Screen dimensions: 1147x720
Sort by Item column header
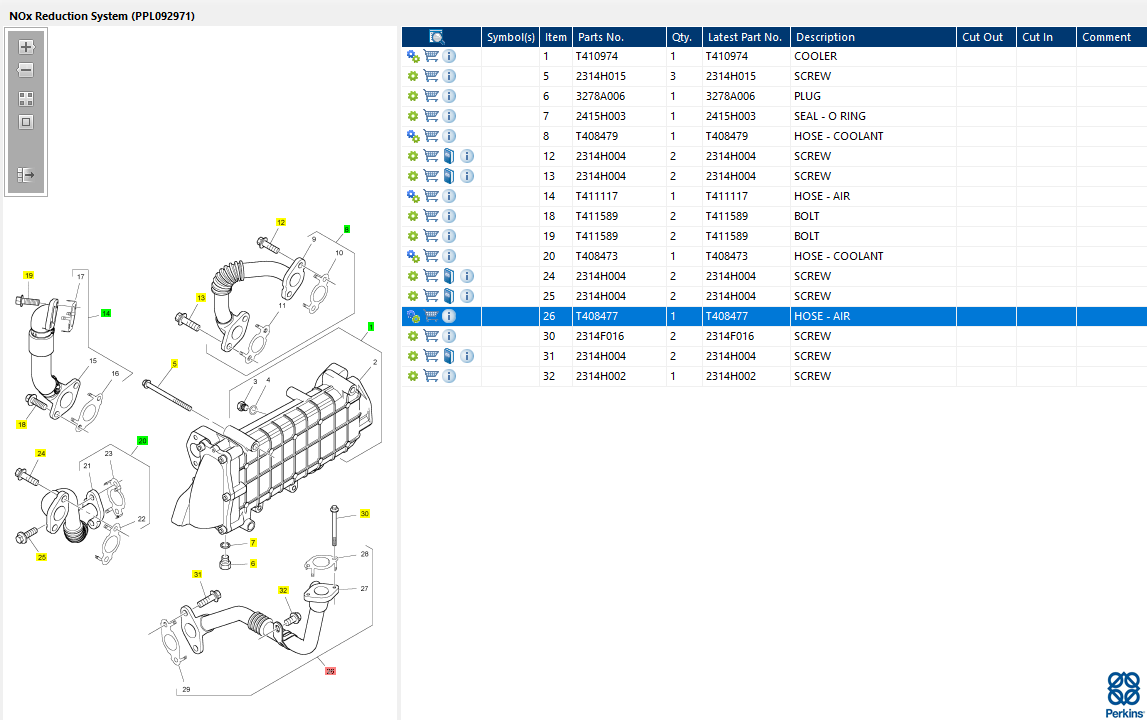pos(556,37)
